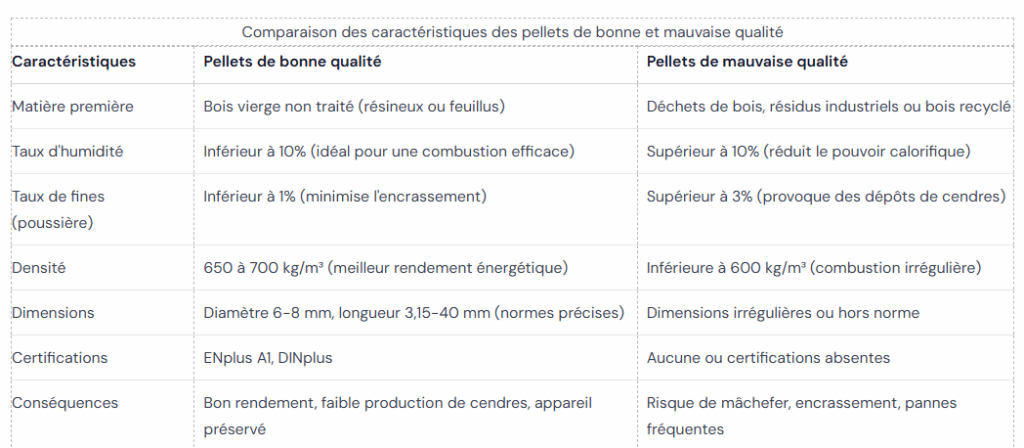Click the "Inférieure à 600 kg/m³" cell

coord(813,268)
